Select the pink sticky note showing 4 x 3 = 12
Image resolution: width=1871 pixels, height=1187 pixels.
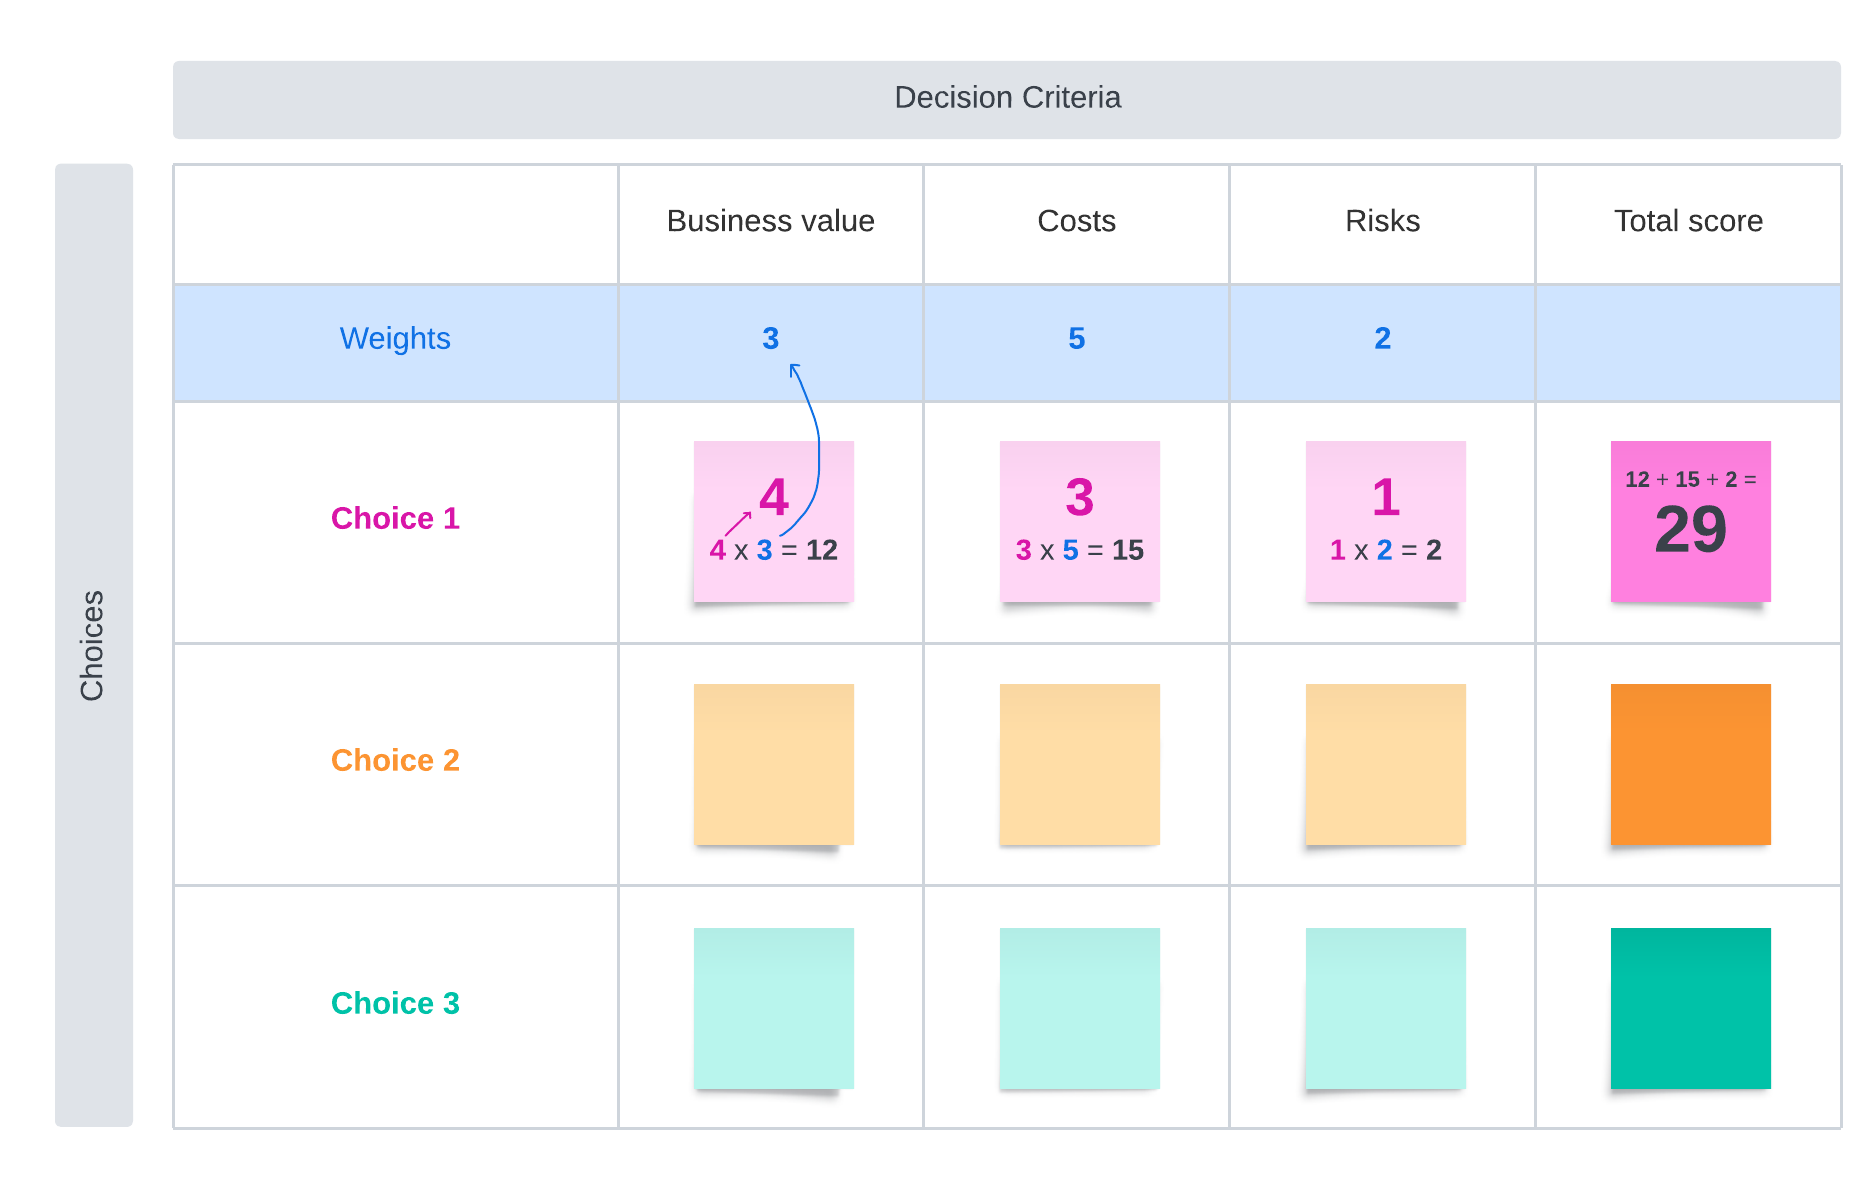click(773, 521)
